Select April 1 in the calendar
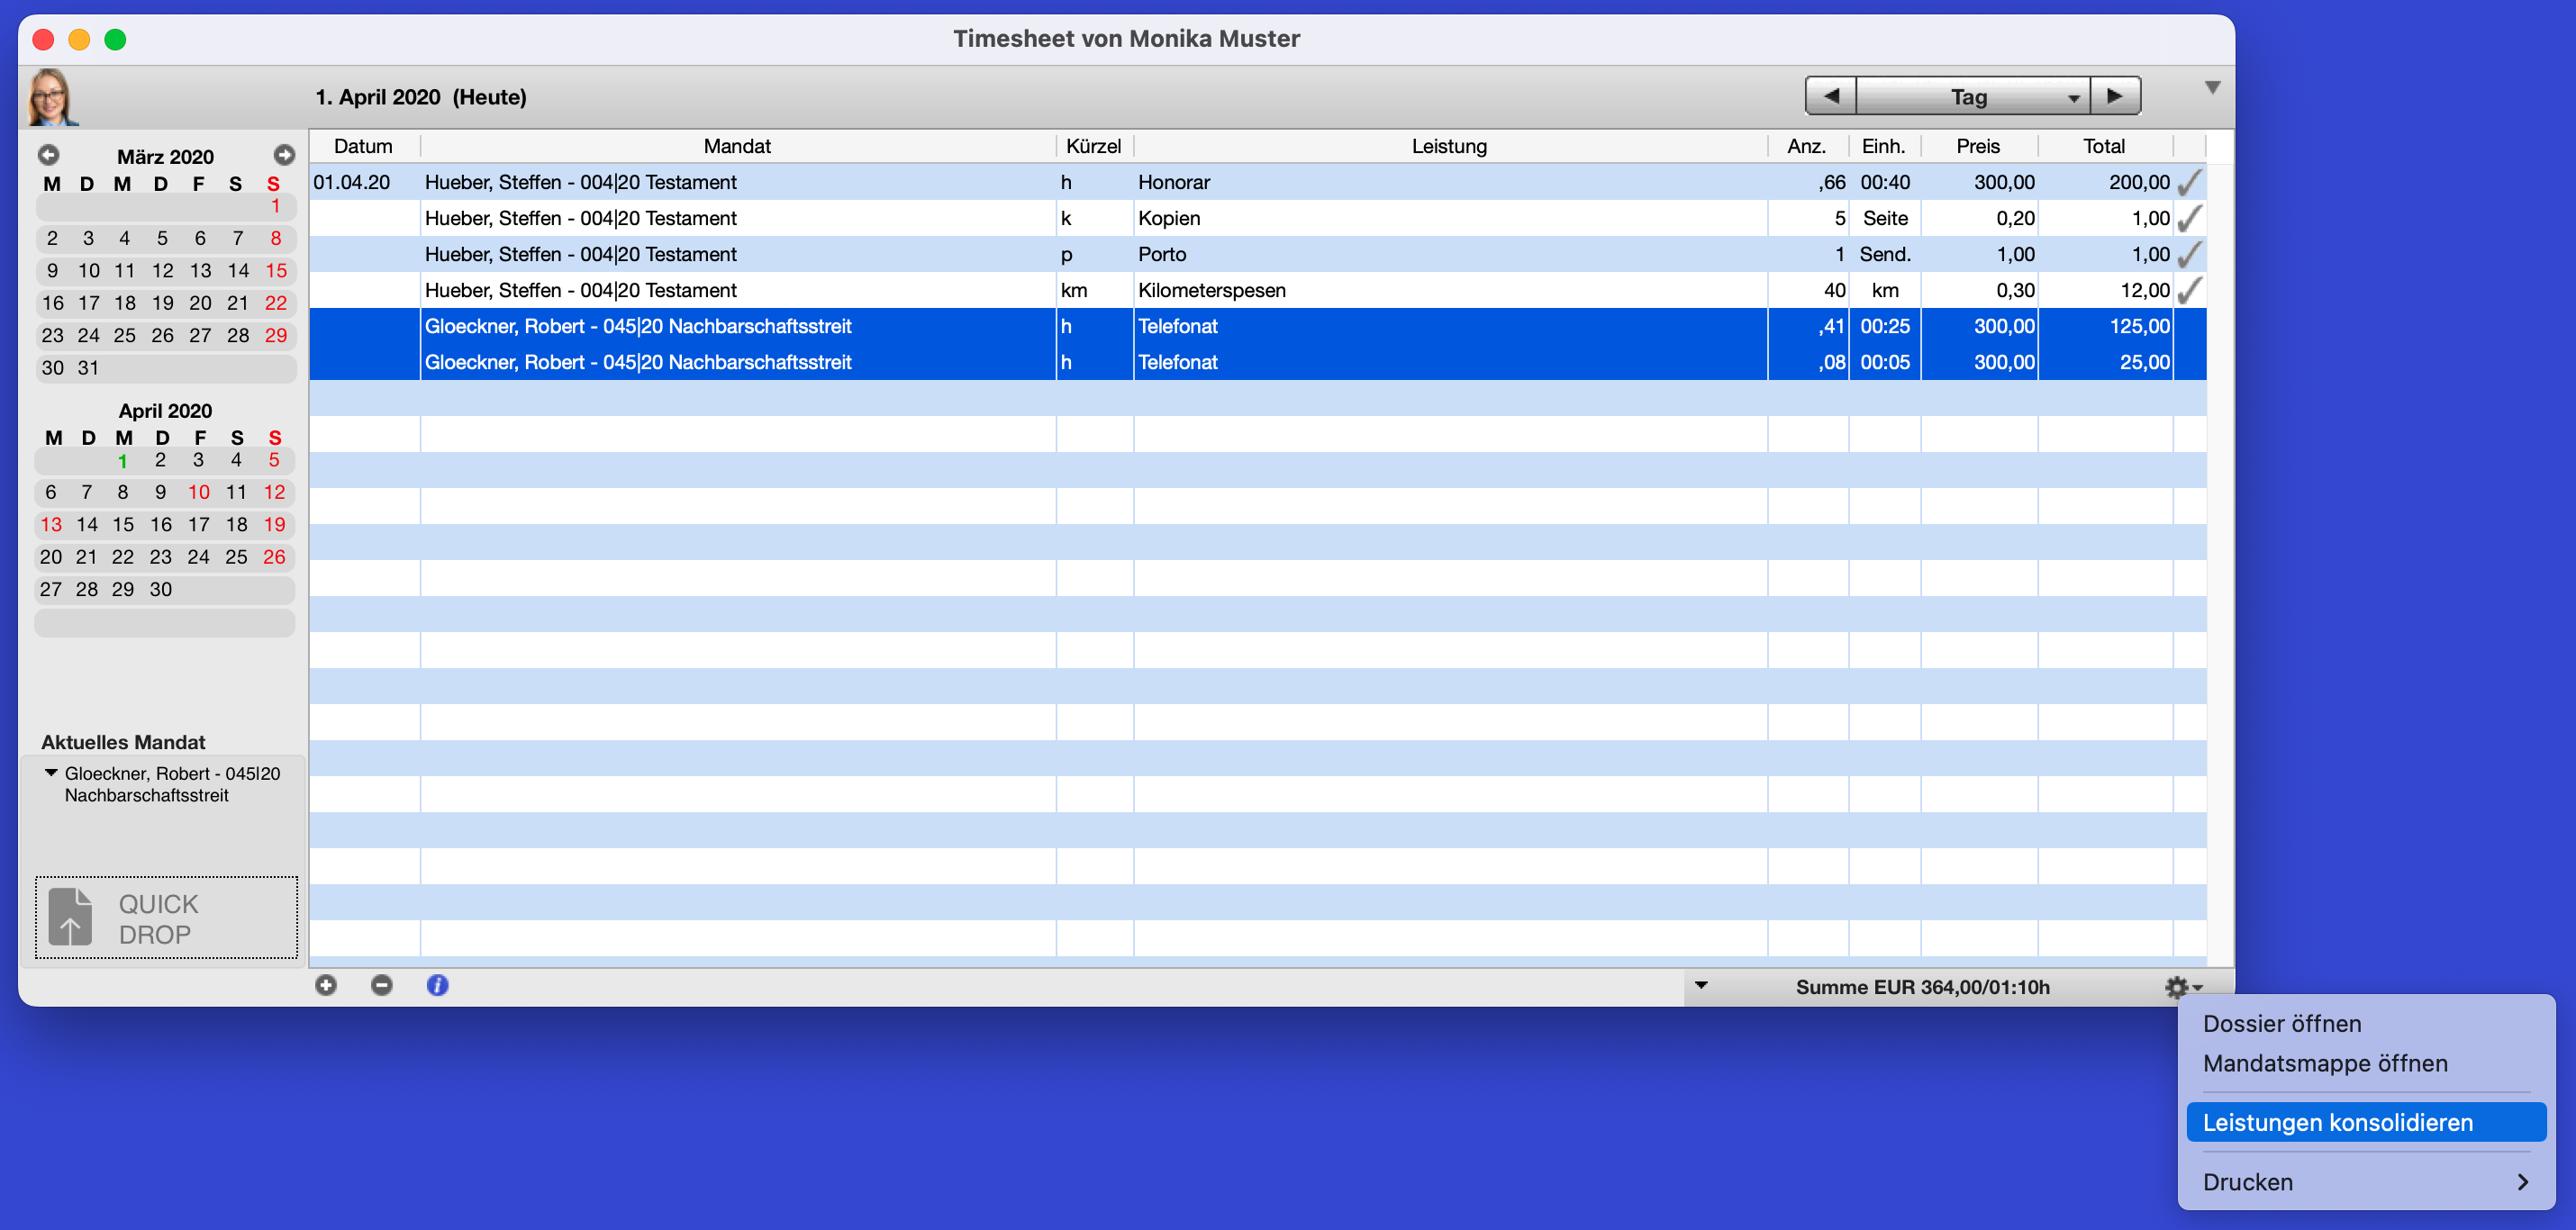 click(123, 461)
